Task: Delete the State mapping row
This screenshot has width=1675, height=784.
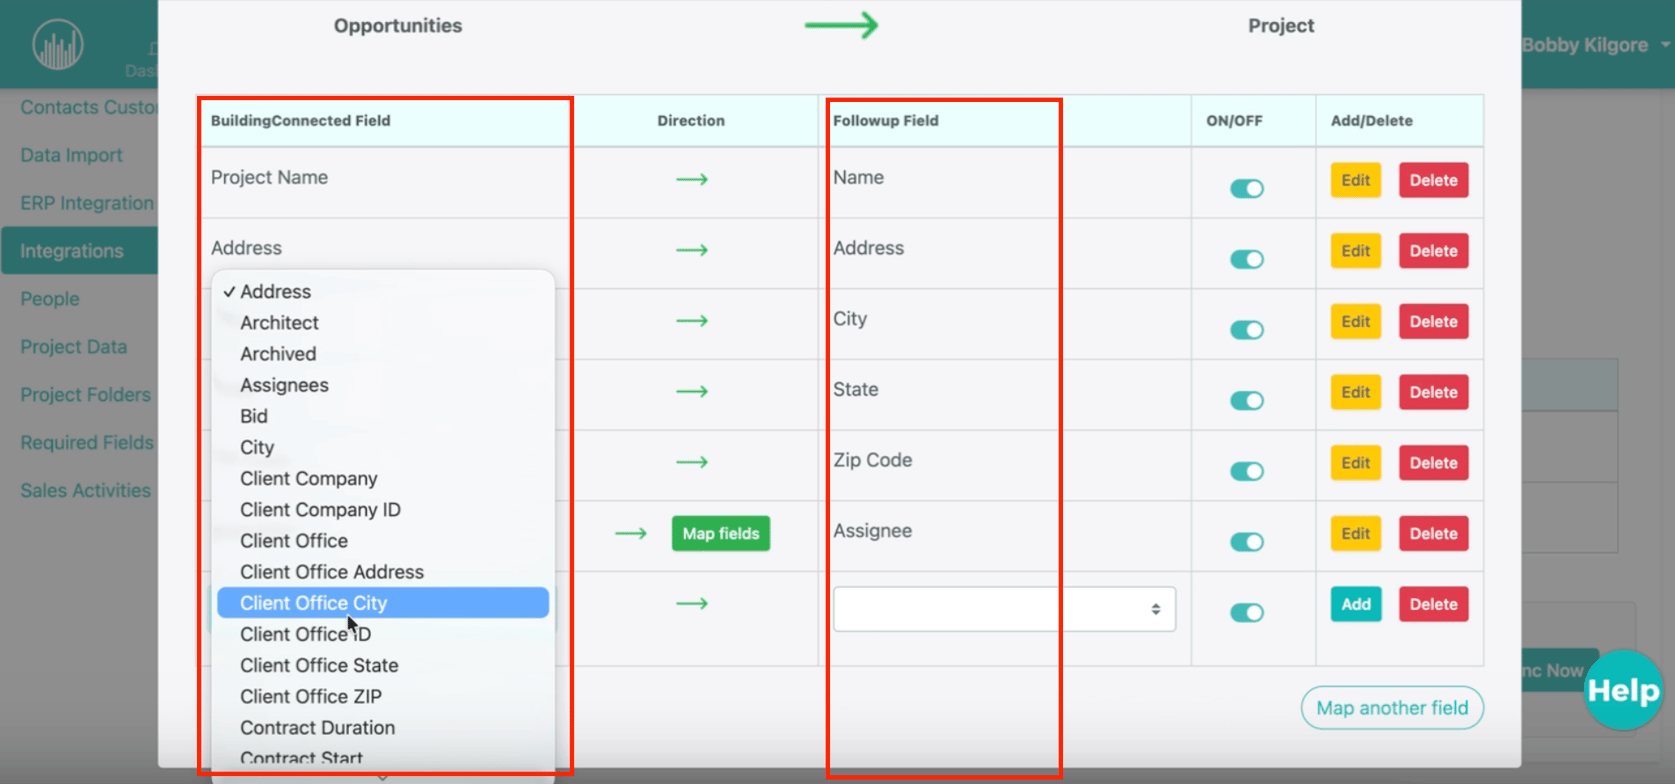Action: click(x=1433, y=392)
